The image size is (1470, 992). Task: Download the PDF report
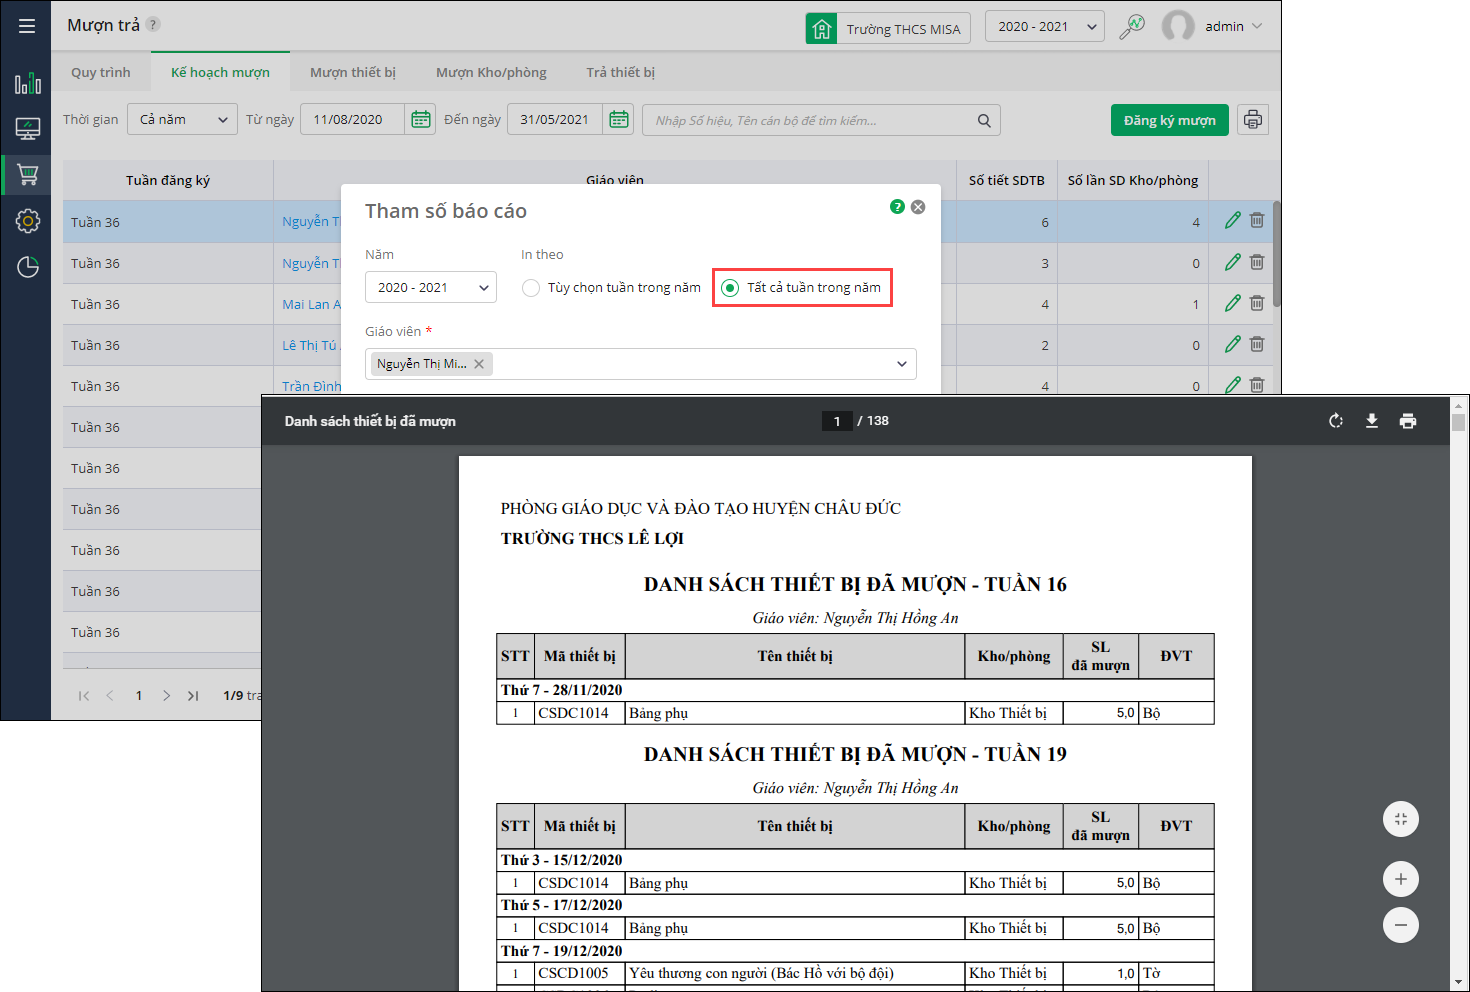(x=1372, y=421)
